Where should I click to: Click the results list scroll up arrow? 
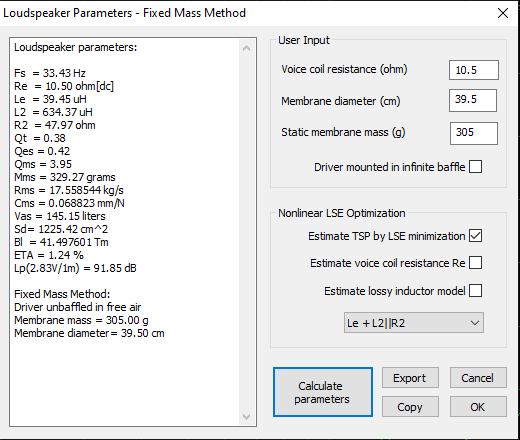(246, 49)
